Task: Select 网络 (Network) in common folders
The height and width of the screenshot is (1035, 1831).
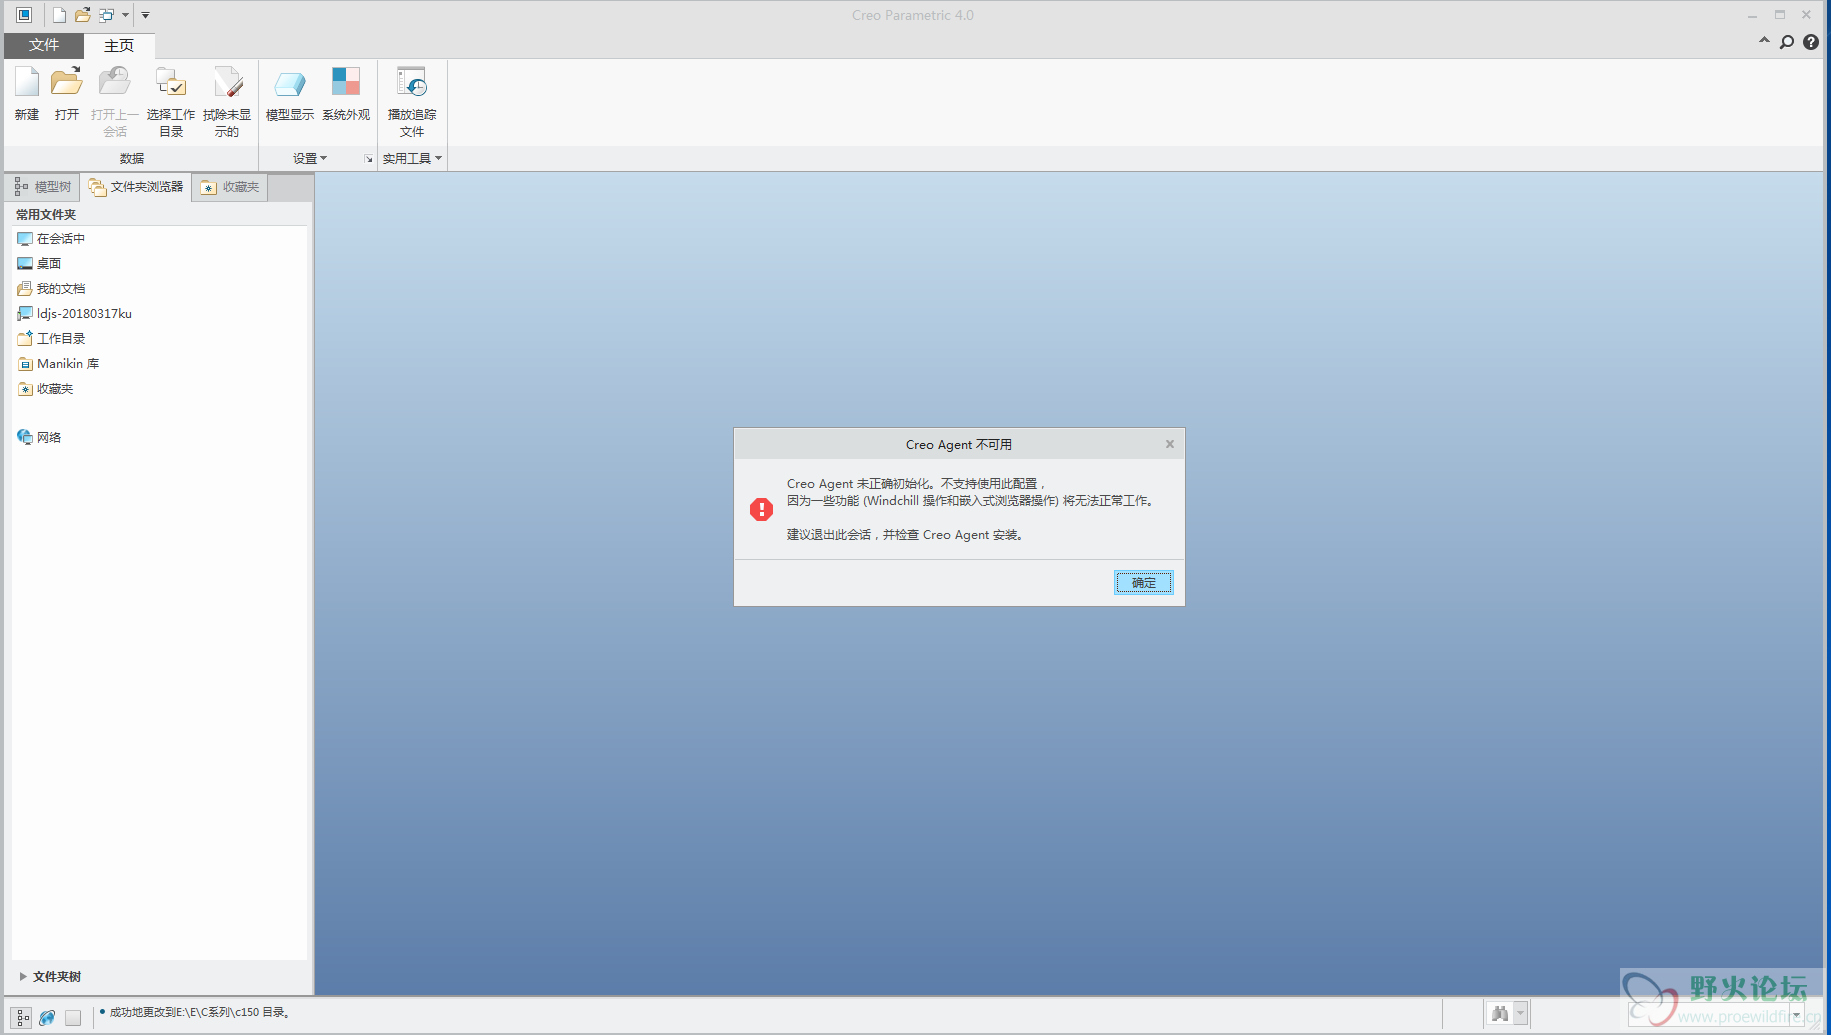Action: pyautogui.click(x=39, y=437)
